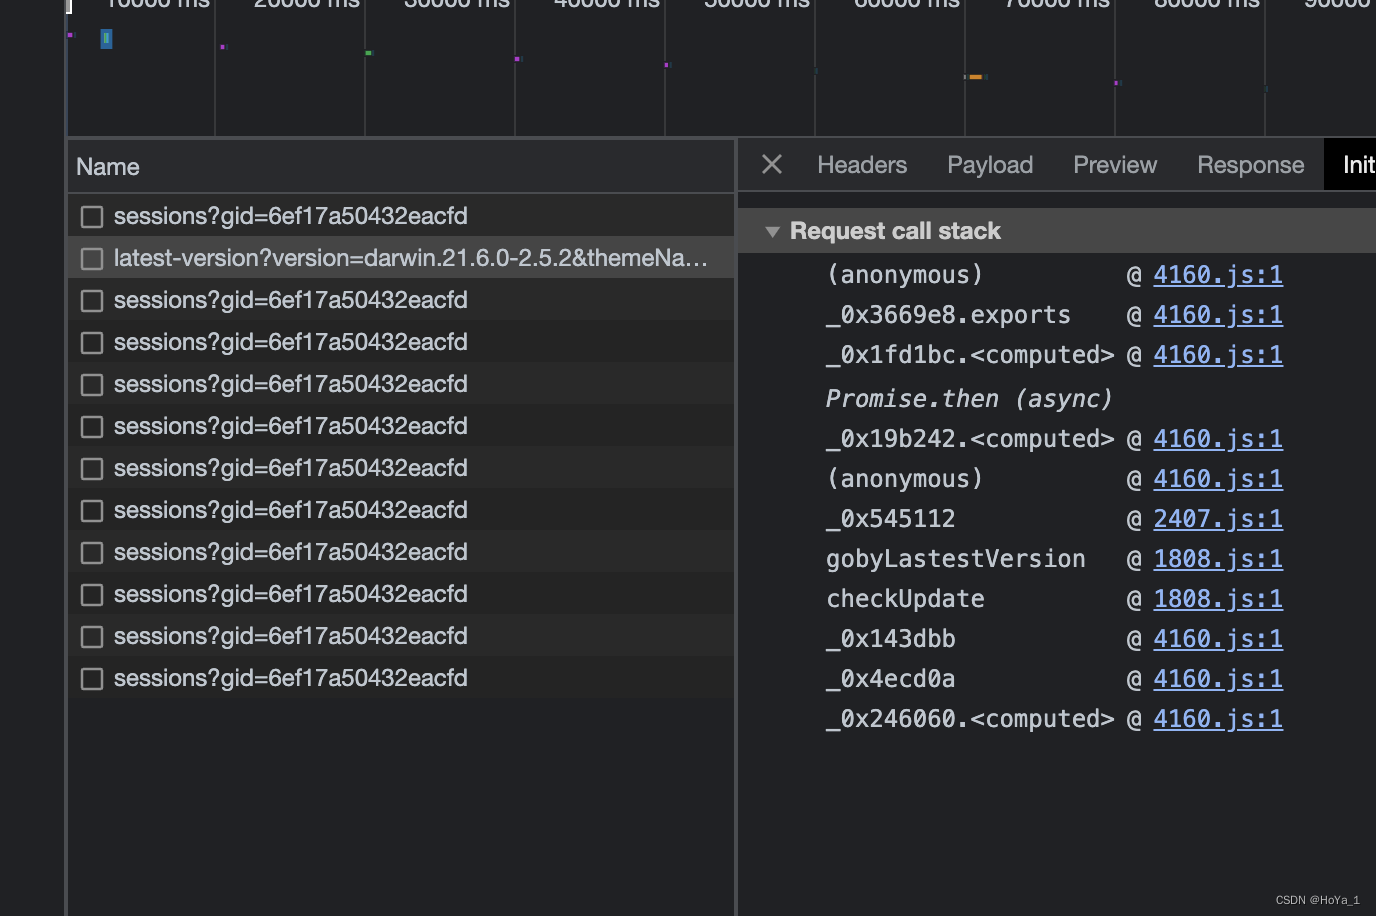
Task: Click the orange request marker in the timeline overview
Action: point(976,77)
